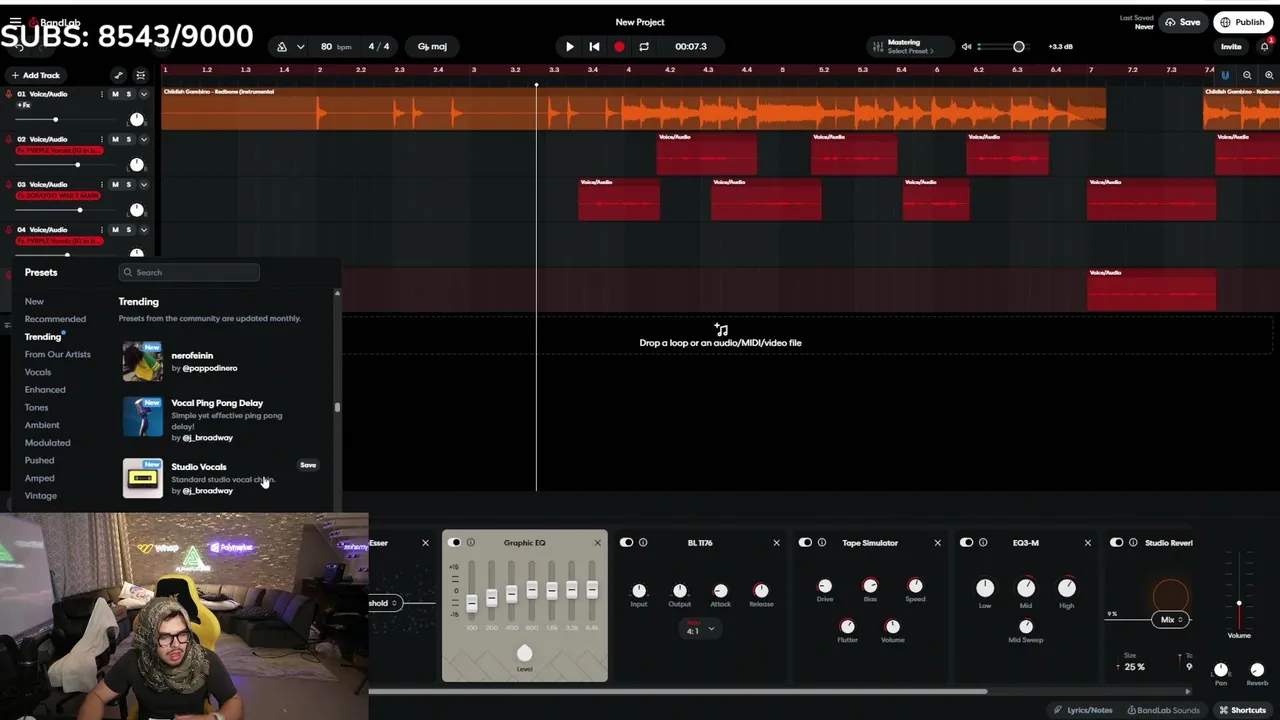Mute track 01 Voice/Audio
Image resolution: width=1280 pixels, height=720 pixels.
pyautogui.click(x=115, y=94)
